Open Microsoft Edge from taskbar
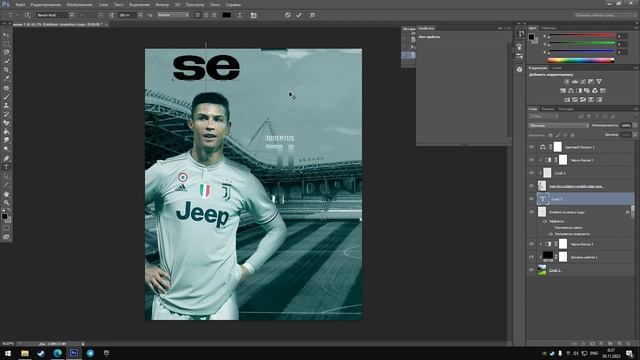The image size is (640, 360). coord(58,353)
